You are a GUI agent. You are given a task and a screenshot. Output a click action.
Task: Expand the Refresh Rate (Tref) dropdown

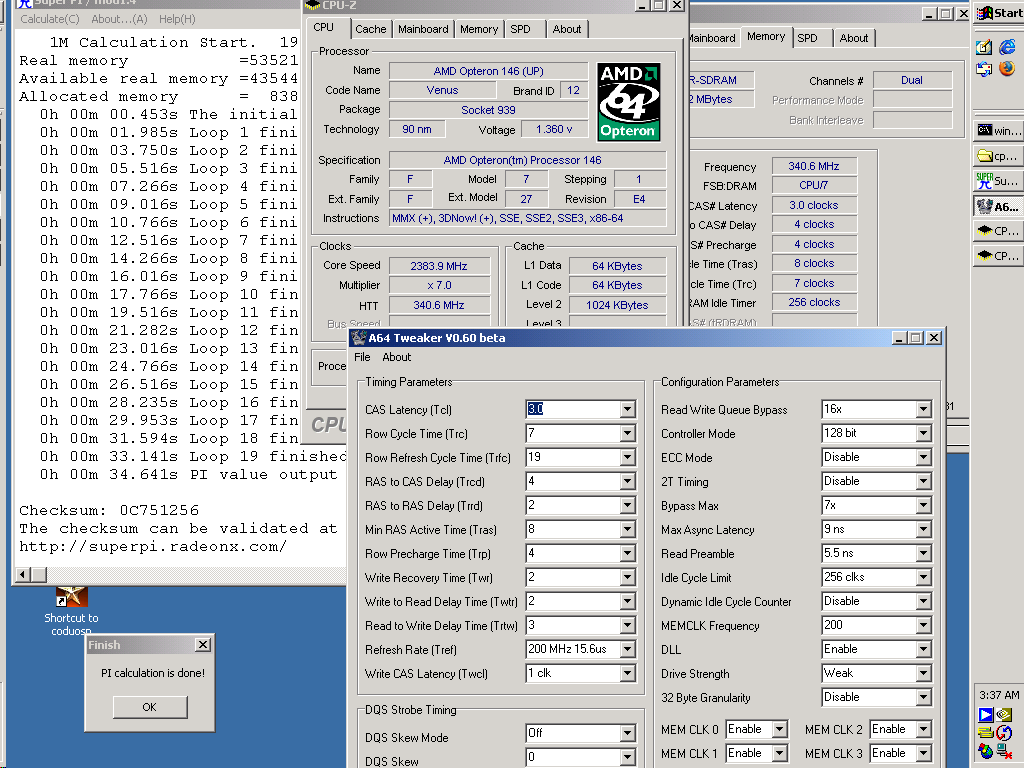coord(627,650)
